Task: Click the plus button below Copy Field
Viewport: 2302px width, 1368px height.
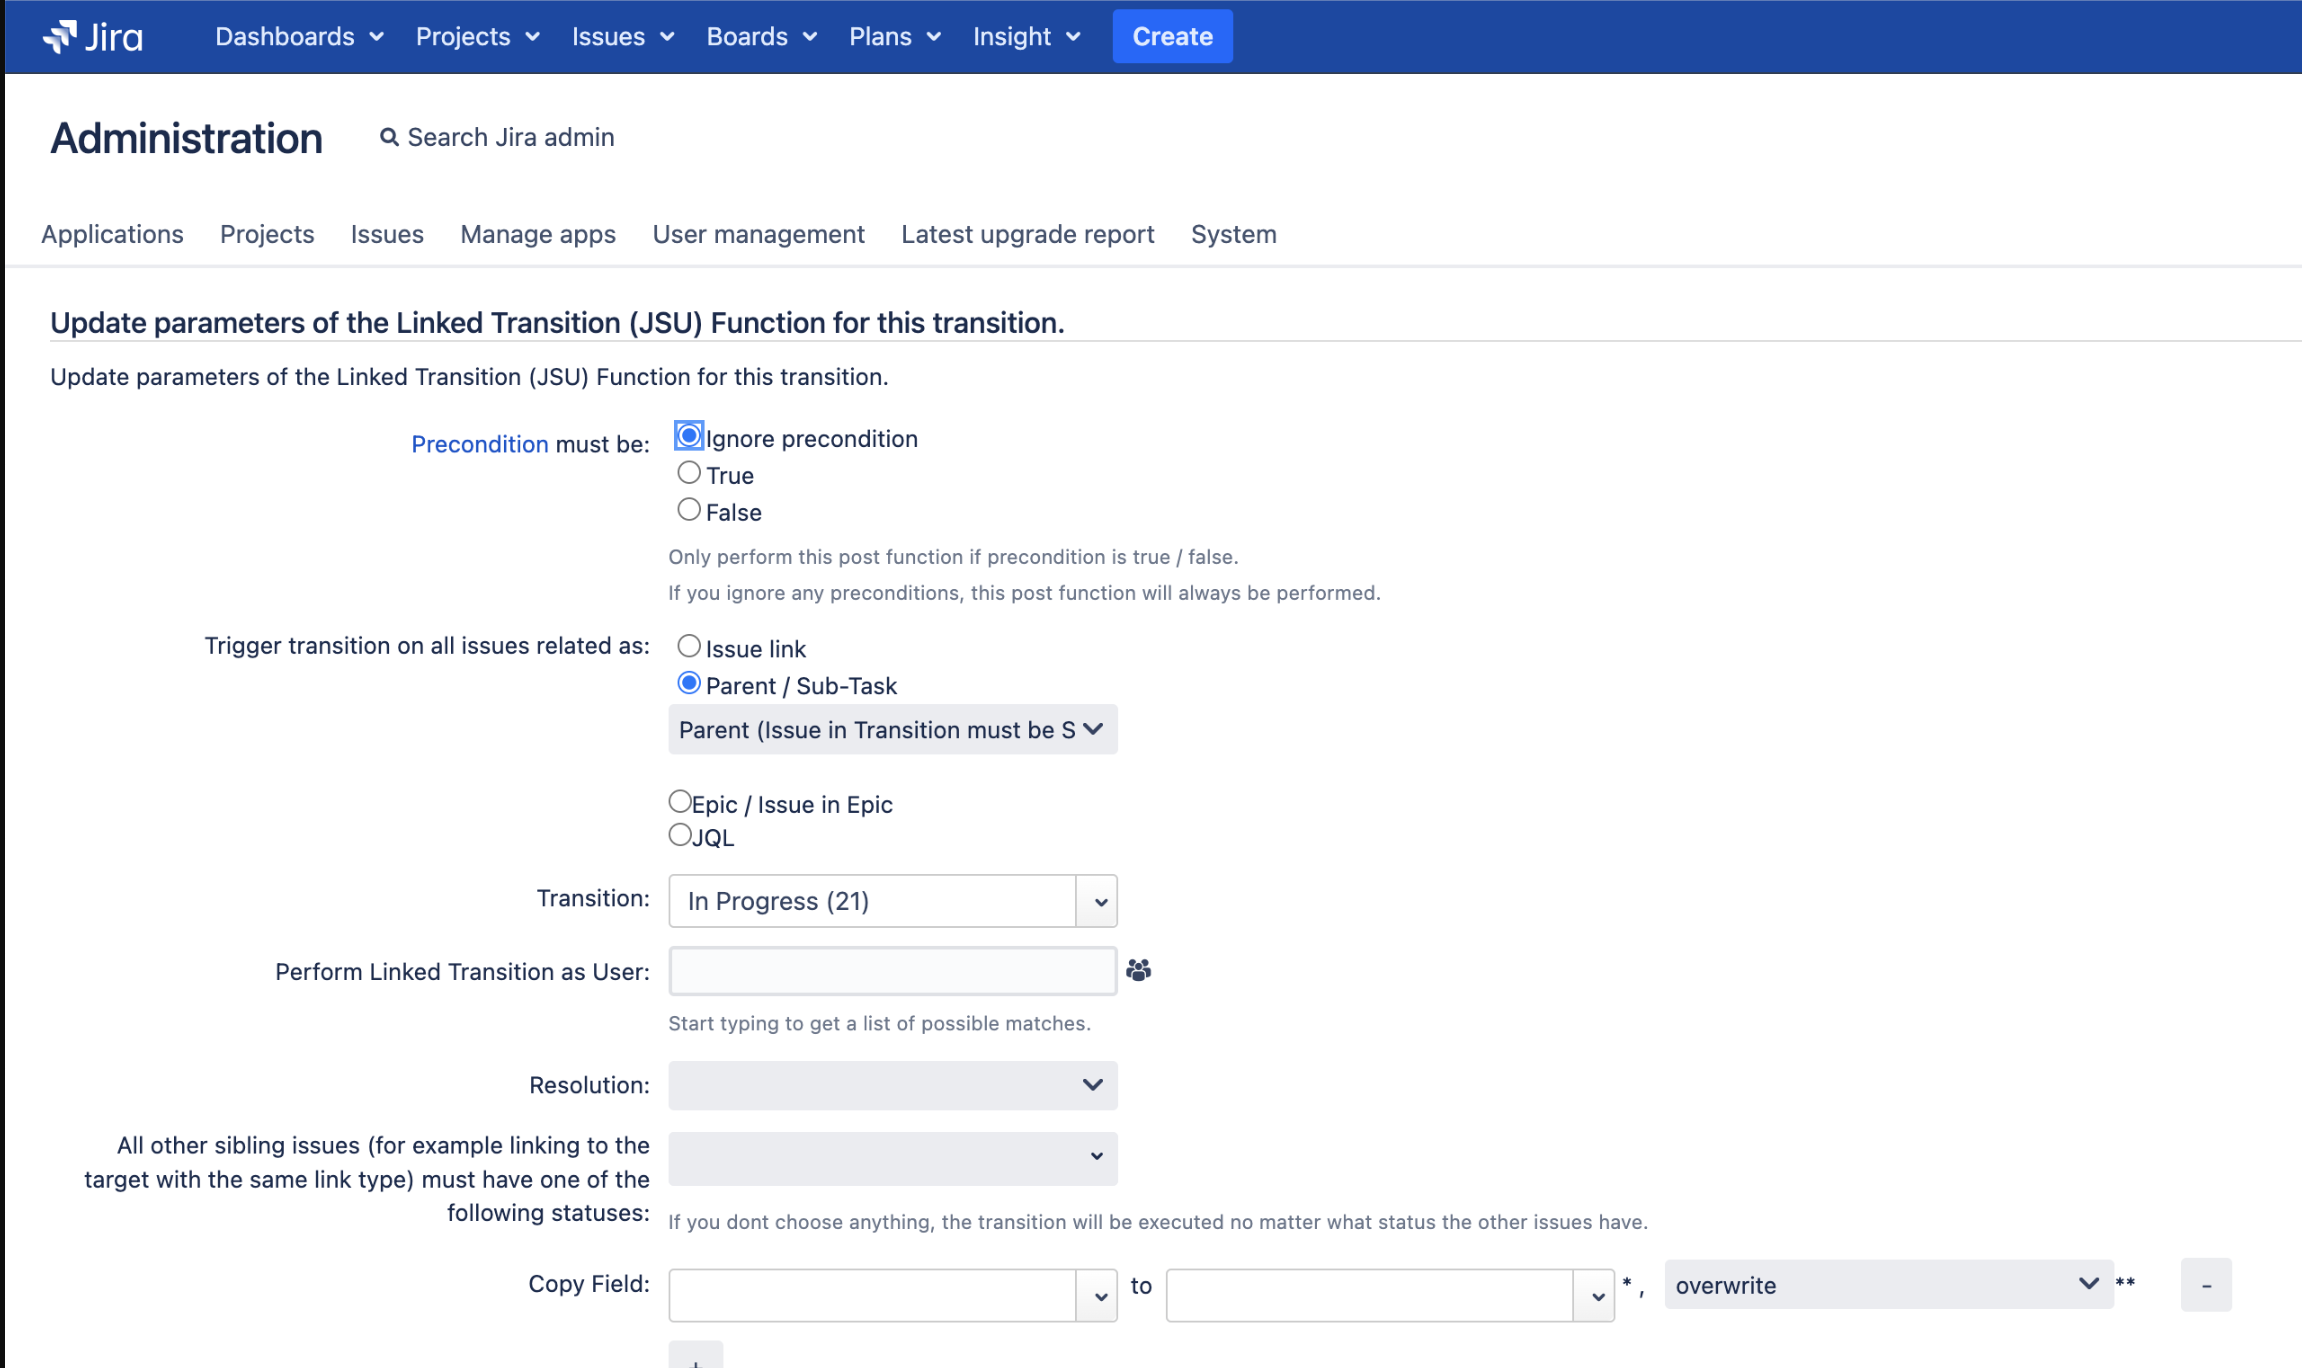Action: coord(695,1358)
